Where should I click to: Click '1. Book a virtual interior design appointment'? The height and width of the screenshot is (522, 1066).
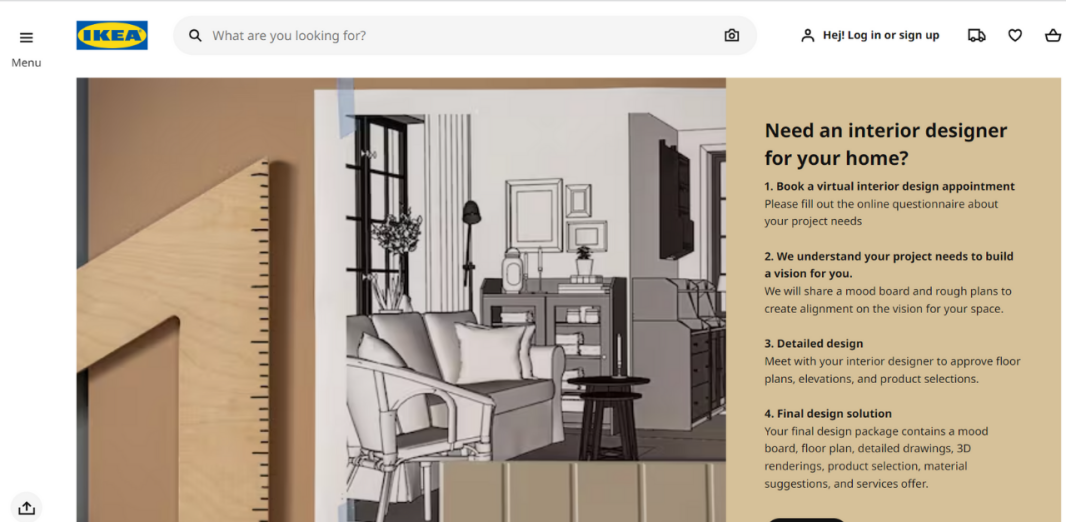[889, 186]
